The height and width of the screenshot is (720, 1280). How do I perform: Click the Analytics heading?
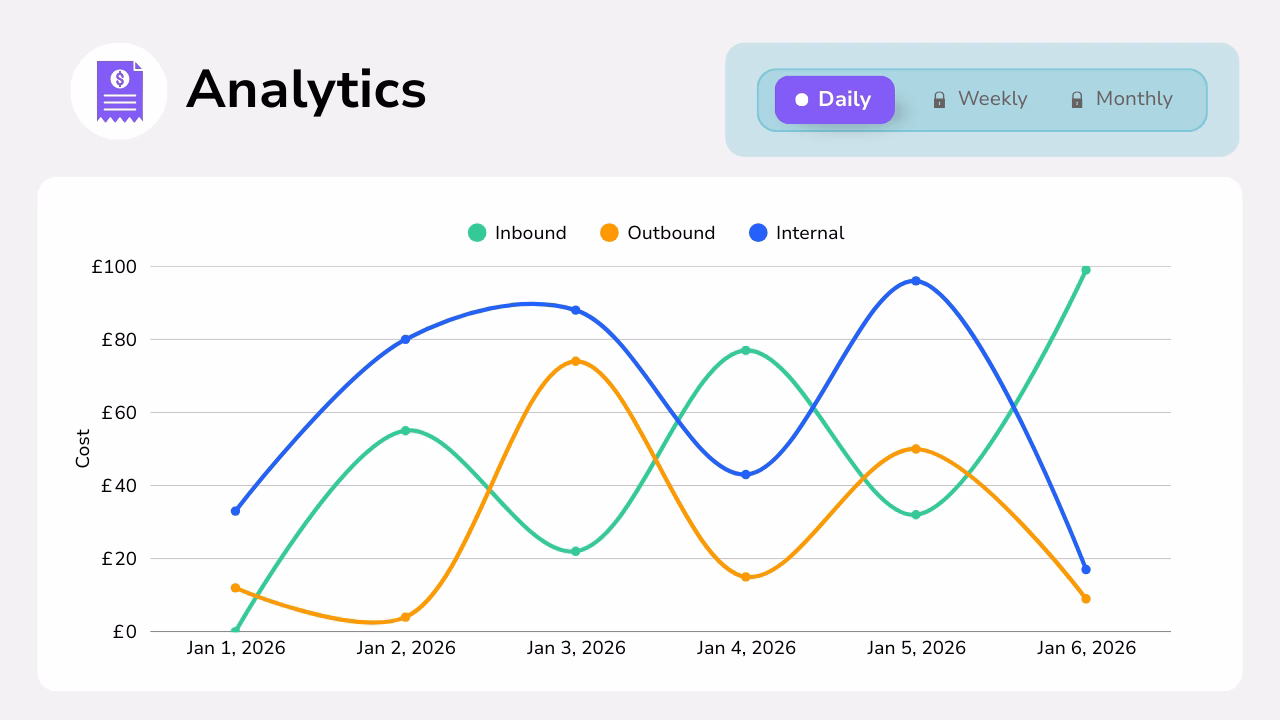point(307,90)
